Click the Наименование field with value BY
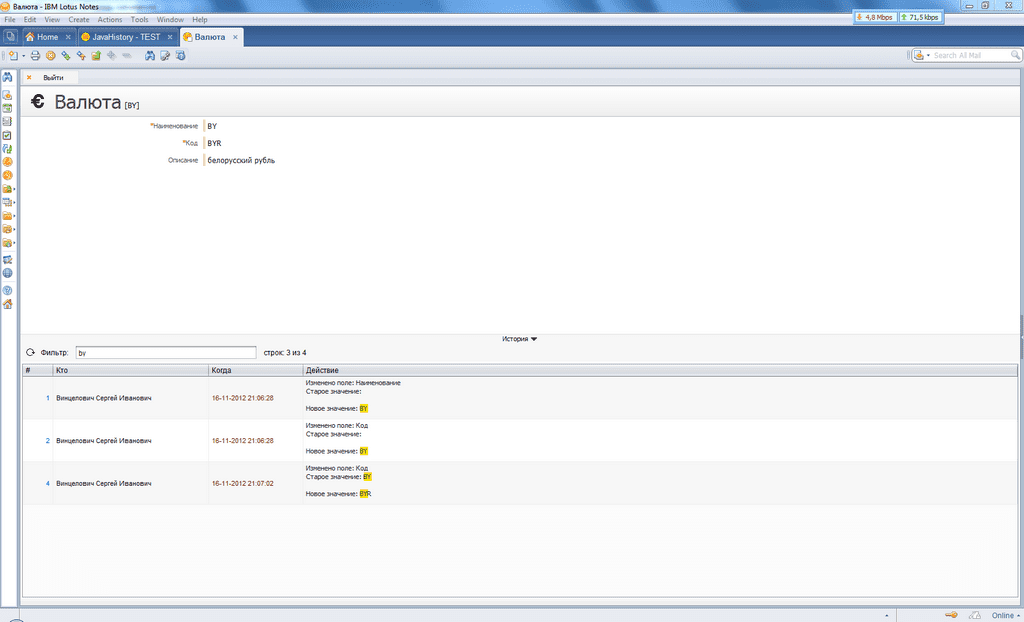The width and height of the screenshot is (1024, 622). [x=212, y=126]
